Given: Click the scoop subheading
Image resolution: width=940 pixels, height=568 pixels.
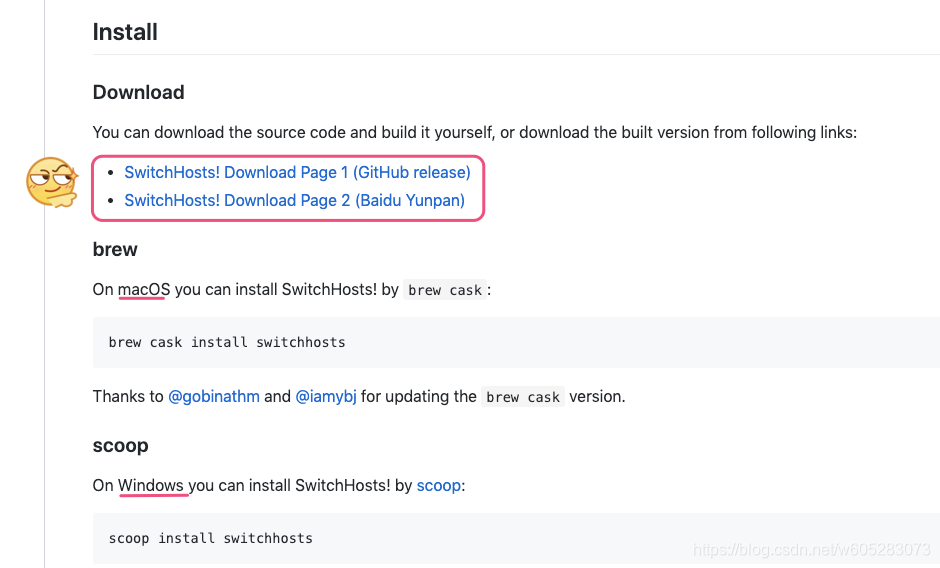Looking at the screenshot, I should click(x=120, y=446).
